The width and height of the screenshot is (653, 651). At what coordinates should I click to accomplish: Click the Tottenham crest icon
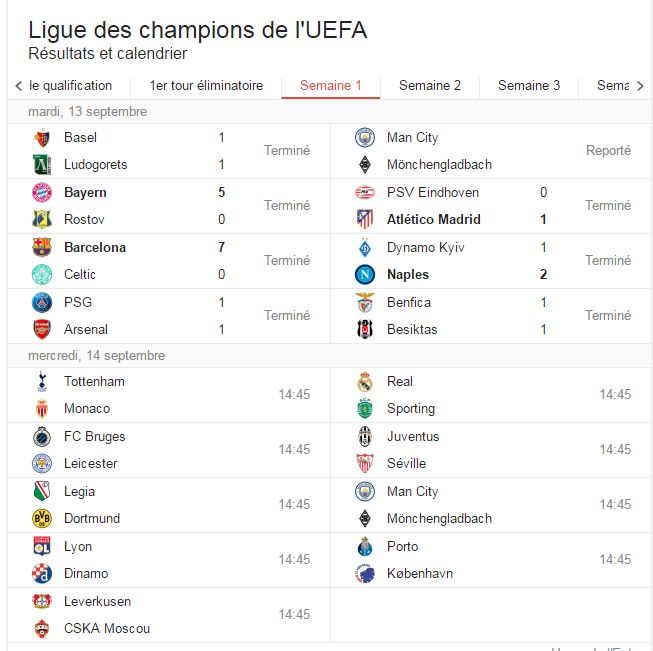click(41, 381)
